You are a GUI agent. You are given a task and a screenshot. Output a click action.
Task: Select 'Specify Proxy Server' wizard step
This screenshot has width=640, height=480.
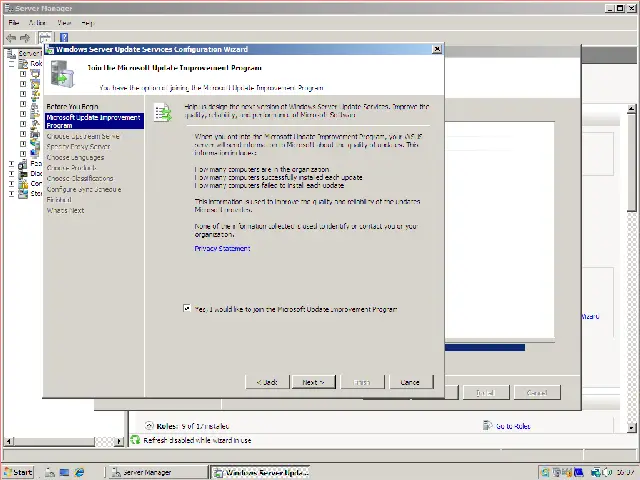point(78,147)
